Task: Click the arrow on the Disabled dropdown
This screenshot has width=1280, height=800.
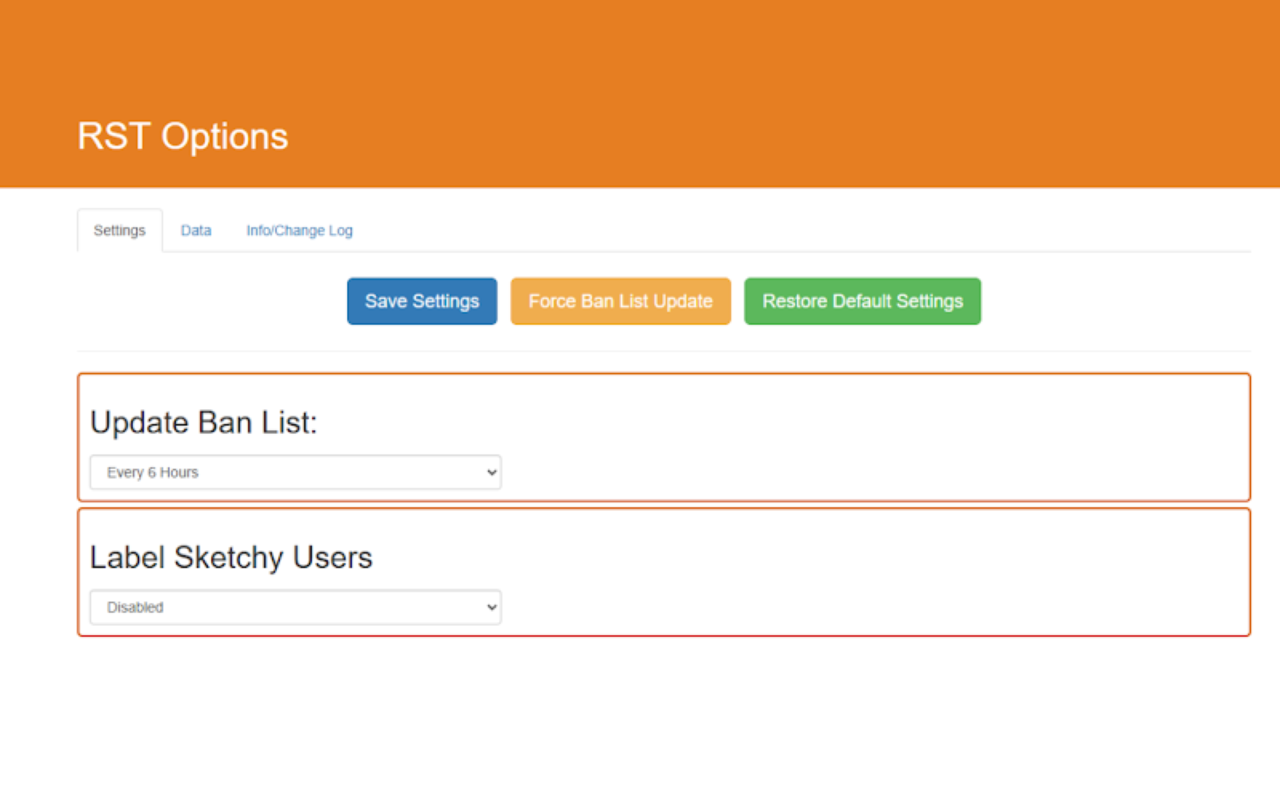Action: (490, 607)
